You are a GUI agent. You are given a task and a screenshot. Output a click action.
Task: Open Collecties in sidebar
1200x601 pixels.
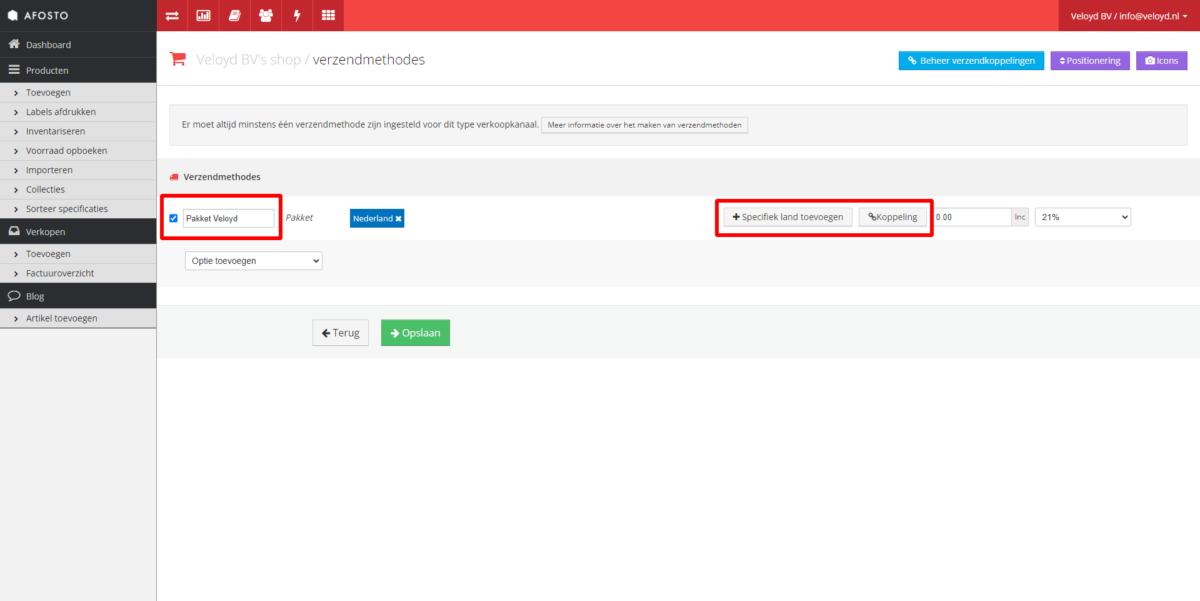point(78,189)
